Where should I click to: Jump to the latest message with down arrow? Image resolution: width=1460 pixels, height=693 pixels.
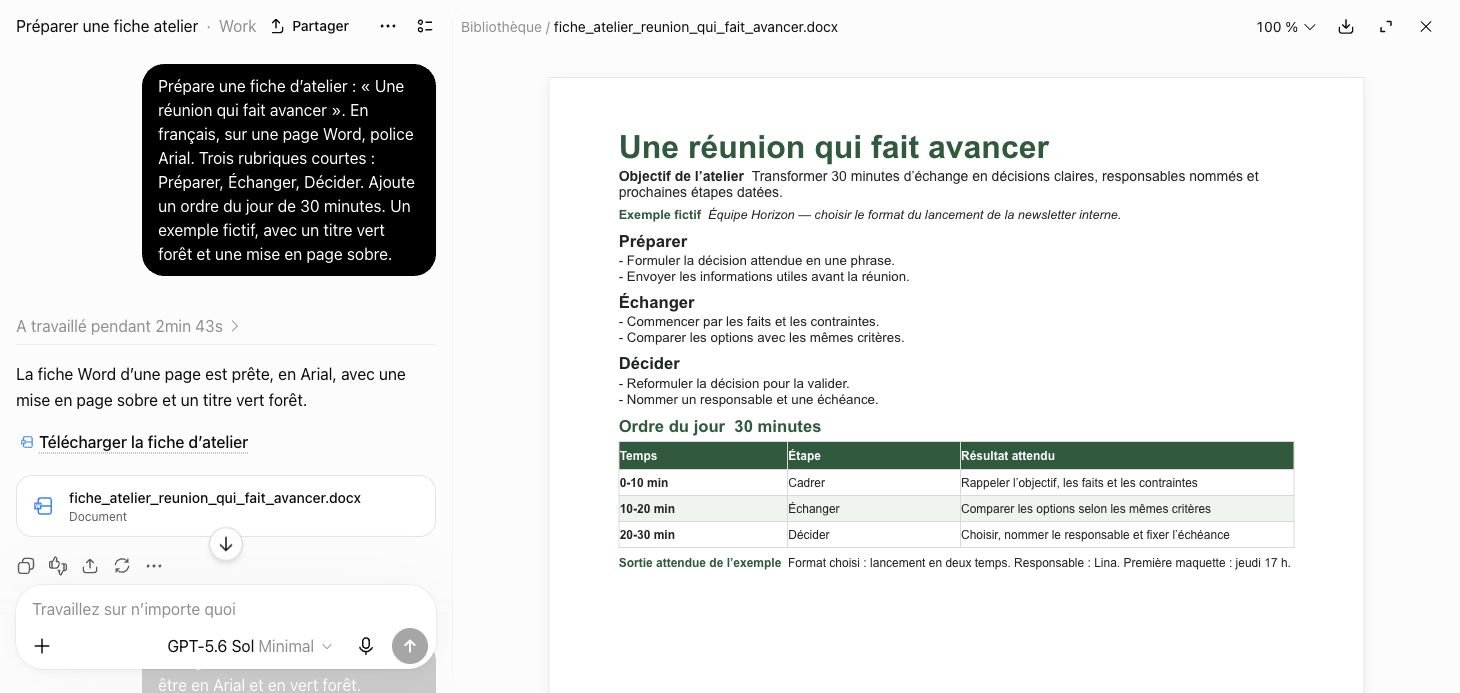pos(226,544)
